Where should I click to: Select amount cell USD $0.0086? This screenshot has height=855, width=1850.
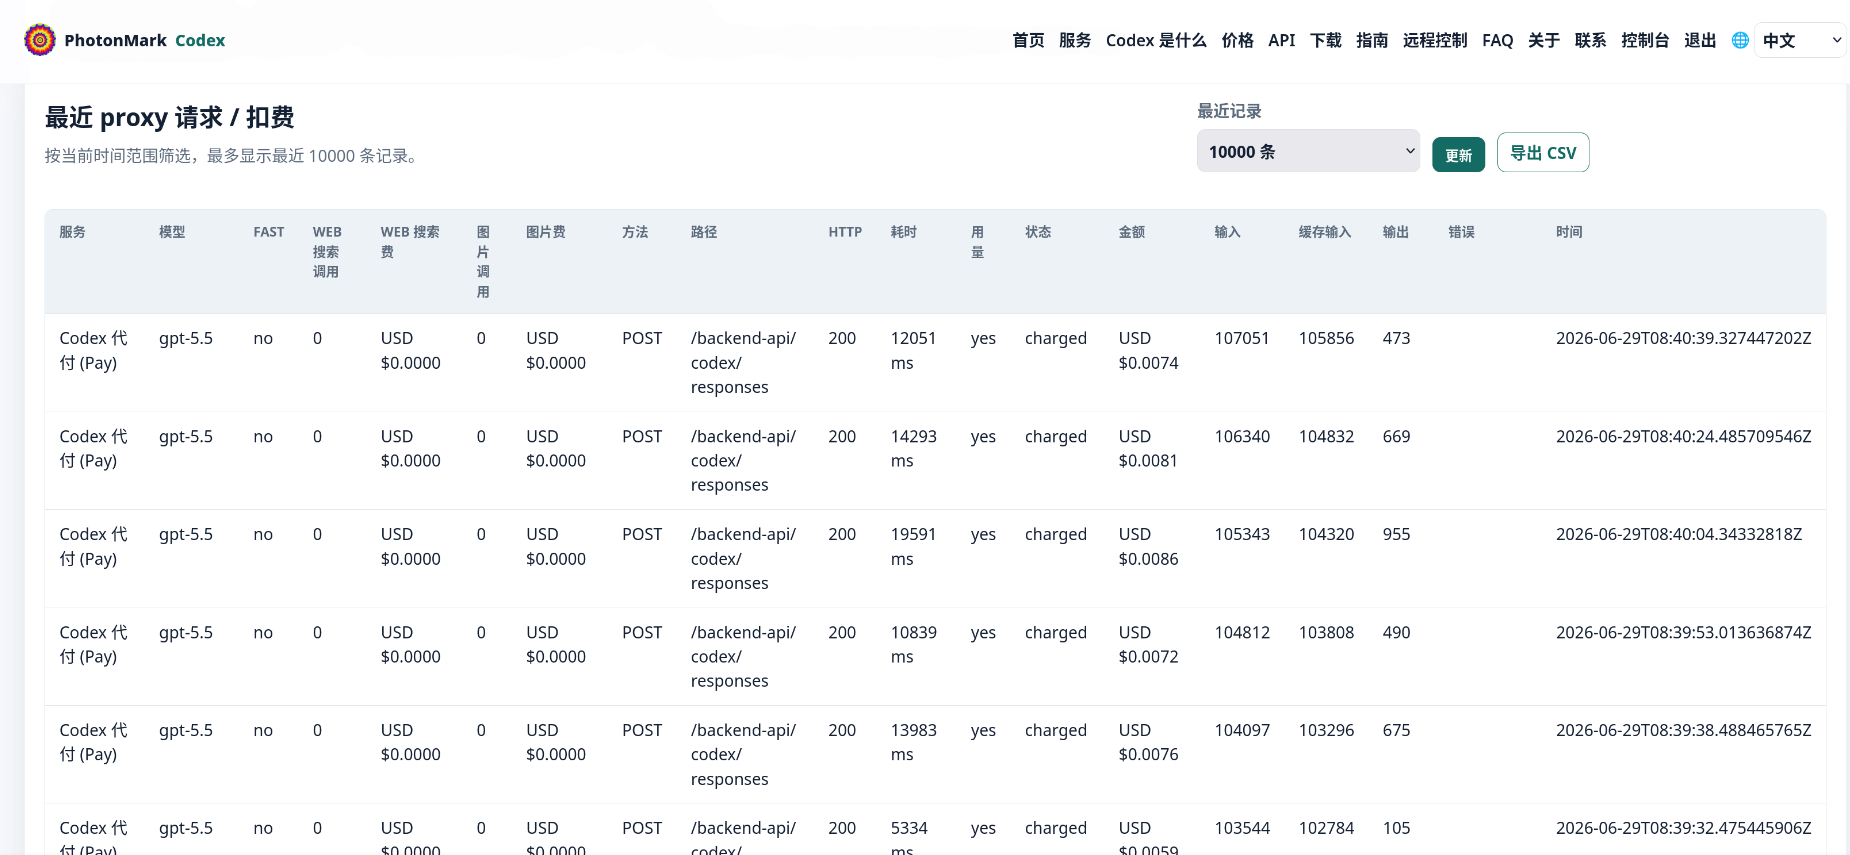(x=1148, y=547)
